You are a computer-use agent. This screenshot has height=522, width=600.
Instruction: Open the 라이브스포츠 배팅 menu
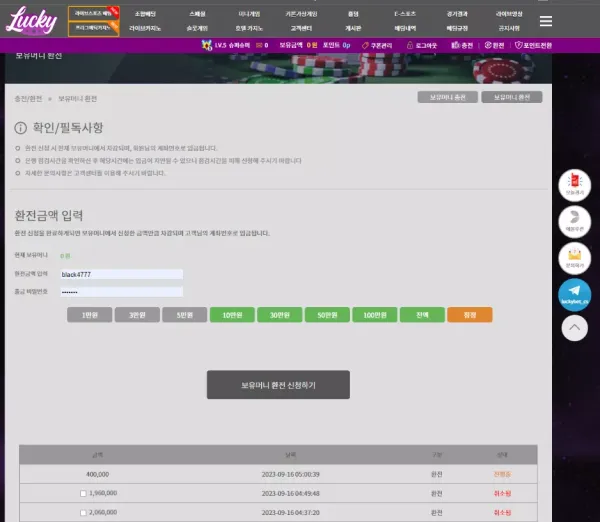(93, 13)
